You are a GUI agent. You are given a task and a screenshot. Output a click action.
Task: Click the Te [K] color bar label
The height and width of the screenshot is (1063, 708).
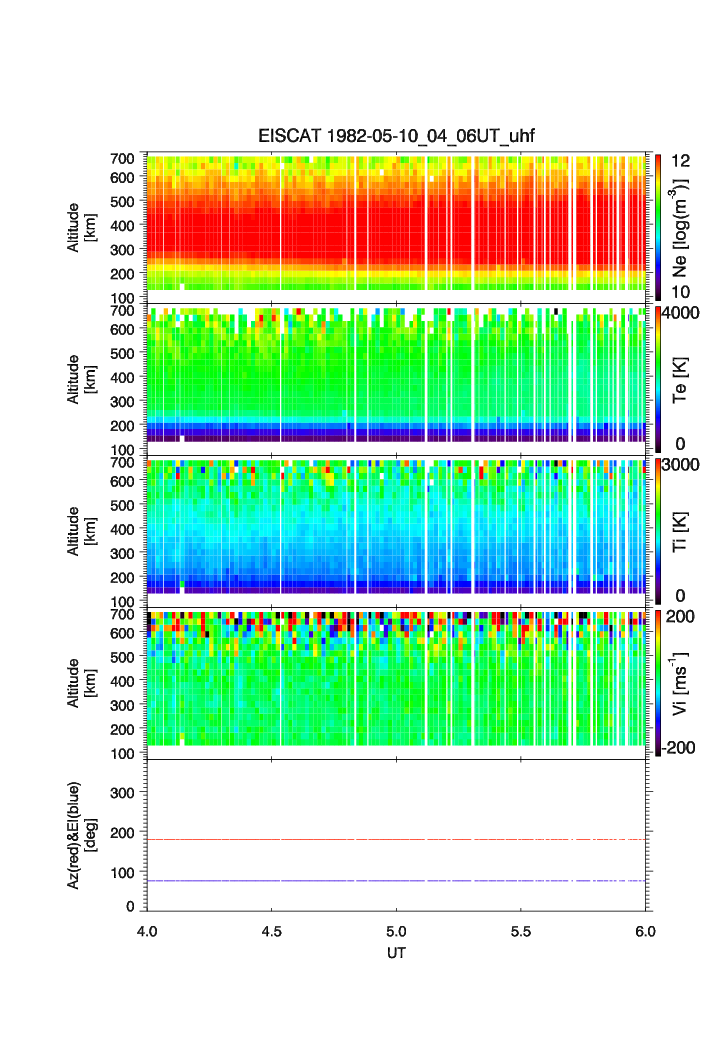click(680, 380)
